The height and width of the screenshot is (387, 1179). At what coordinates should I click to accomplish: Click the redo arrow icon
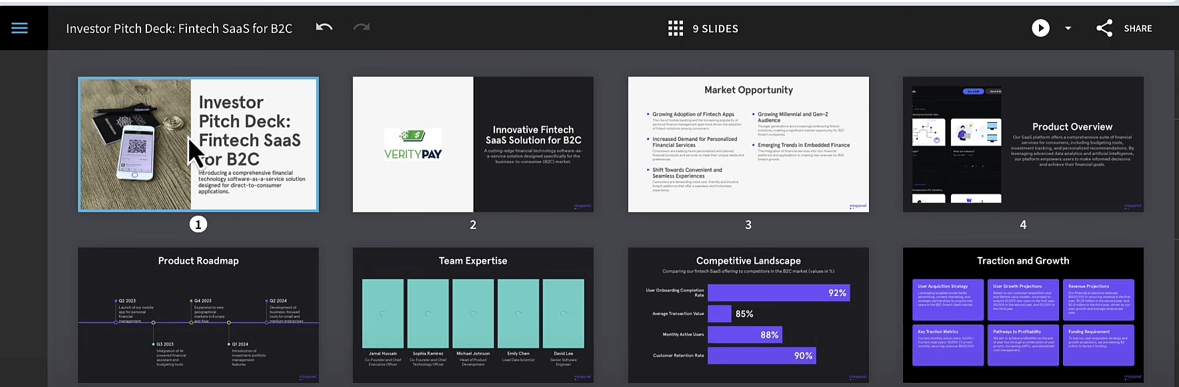(x=362, y=28)
